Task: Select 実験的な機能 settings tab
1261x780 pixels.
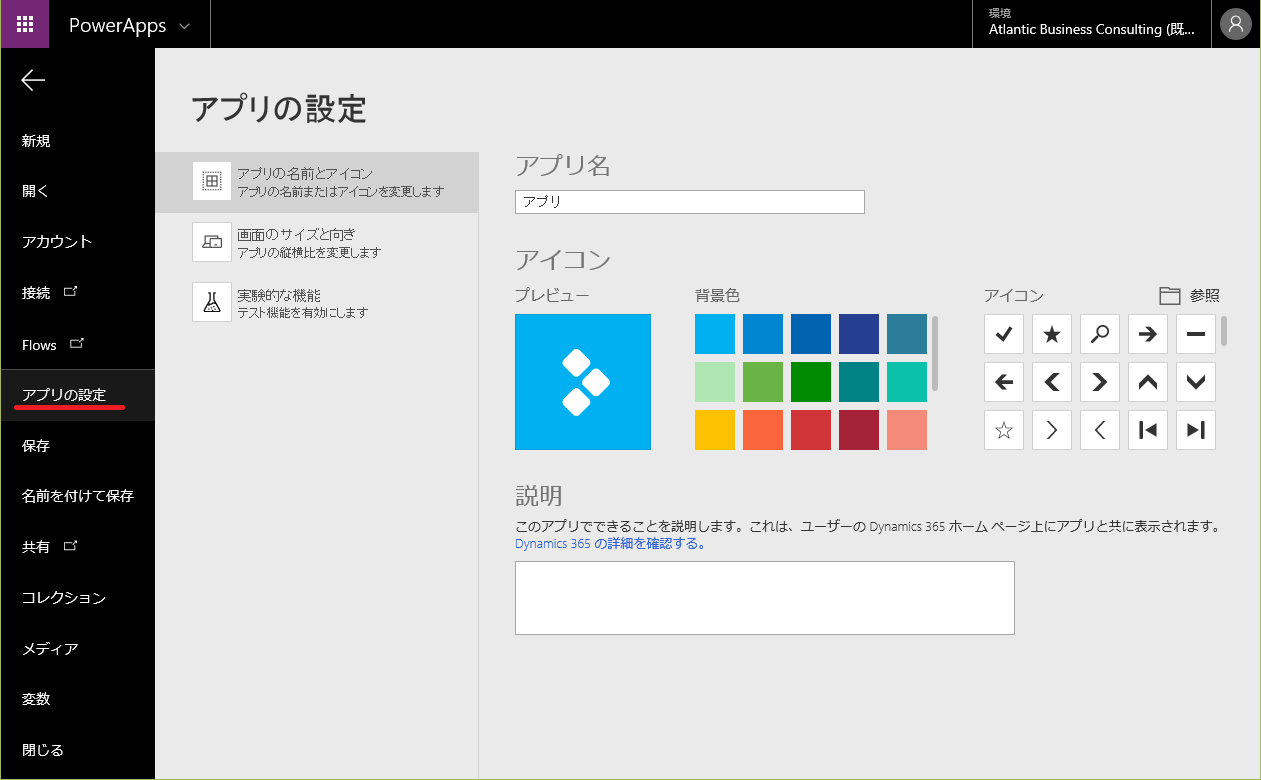Action: [x=317, y=303]
